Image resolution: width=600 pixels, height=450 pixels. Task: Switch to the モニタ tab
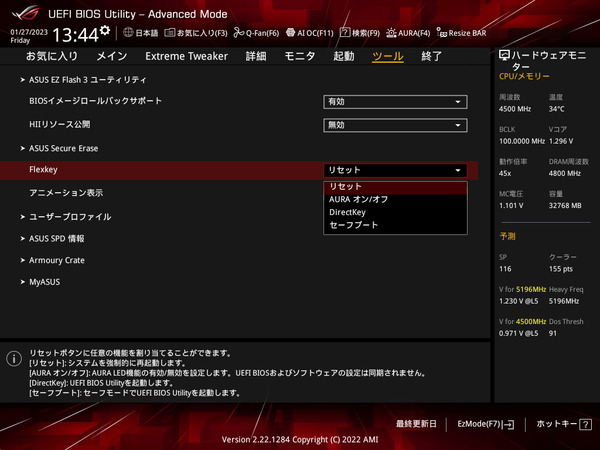pyautogui.click(x=300, y=57)
